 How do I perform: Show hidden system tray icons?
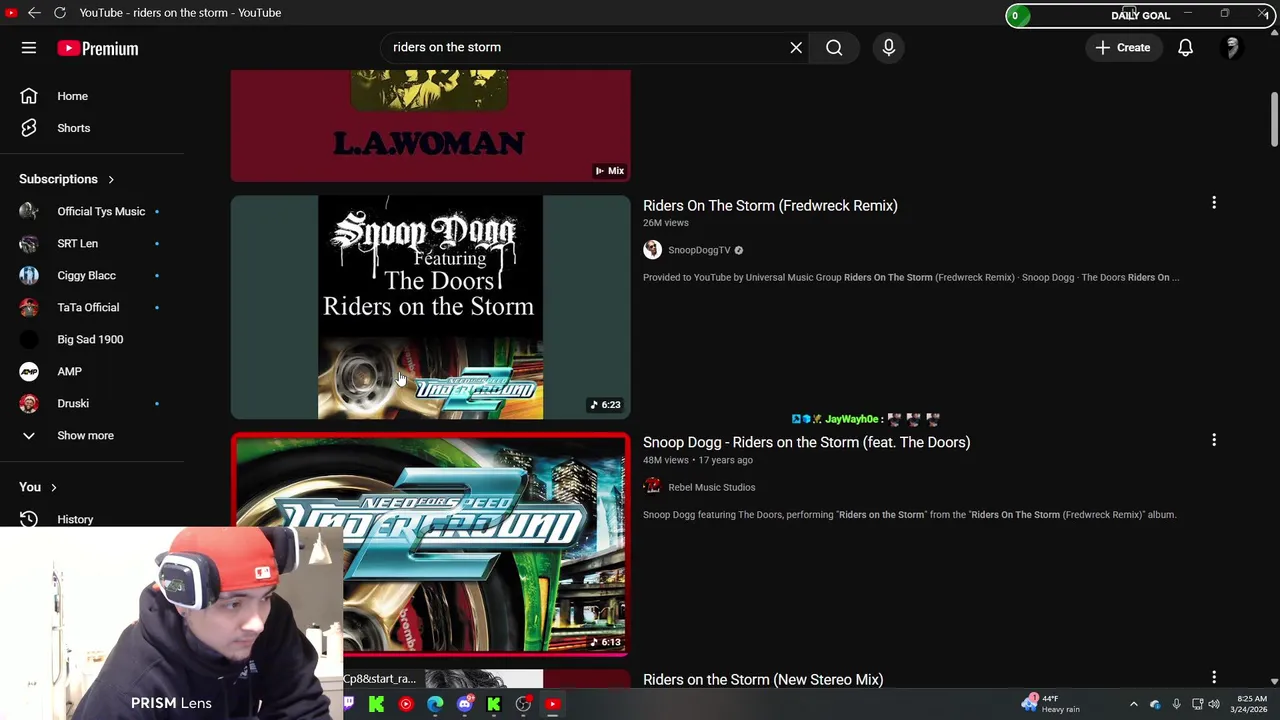1133,704
